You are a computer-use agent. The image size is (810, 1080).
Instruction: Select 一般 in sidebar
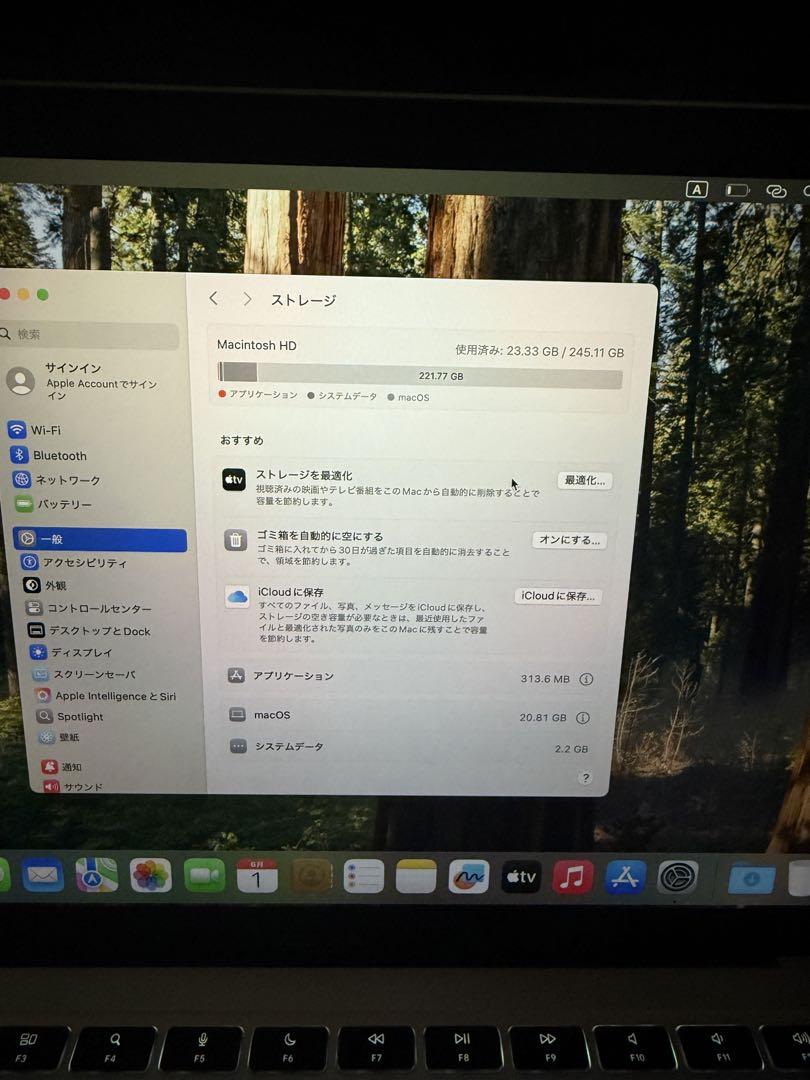(x=100, y=539)
